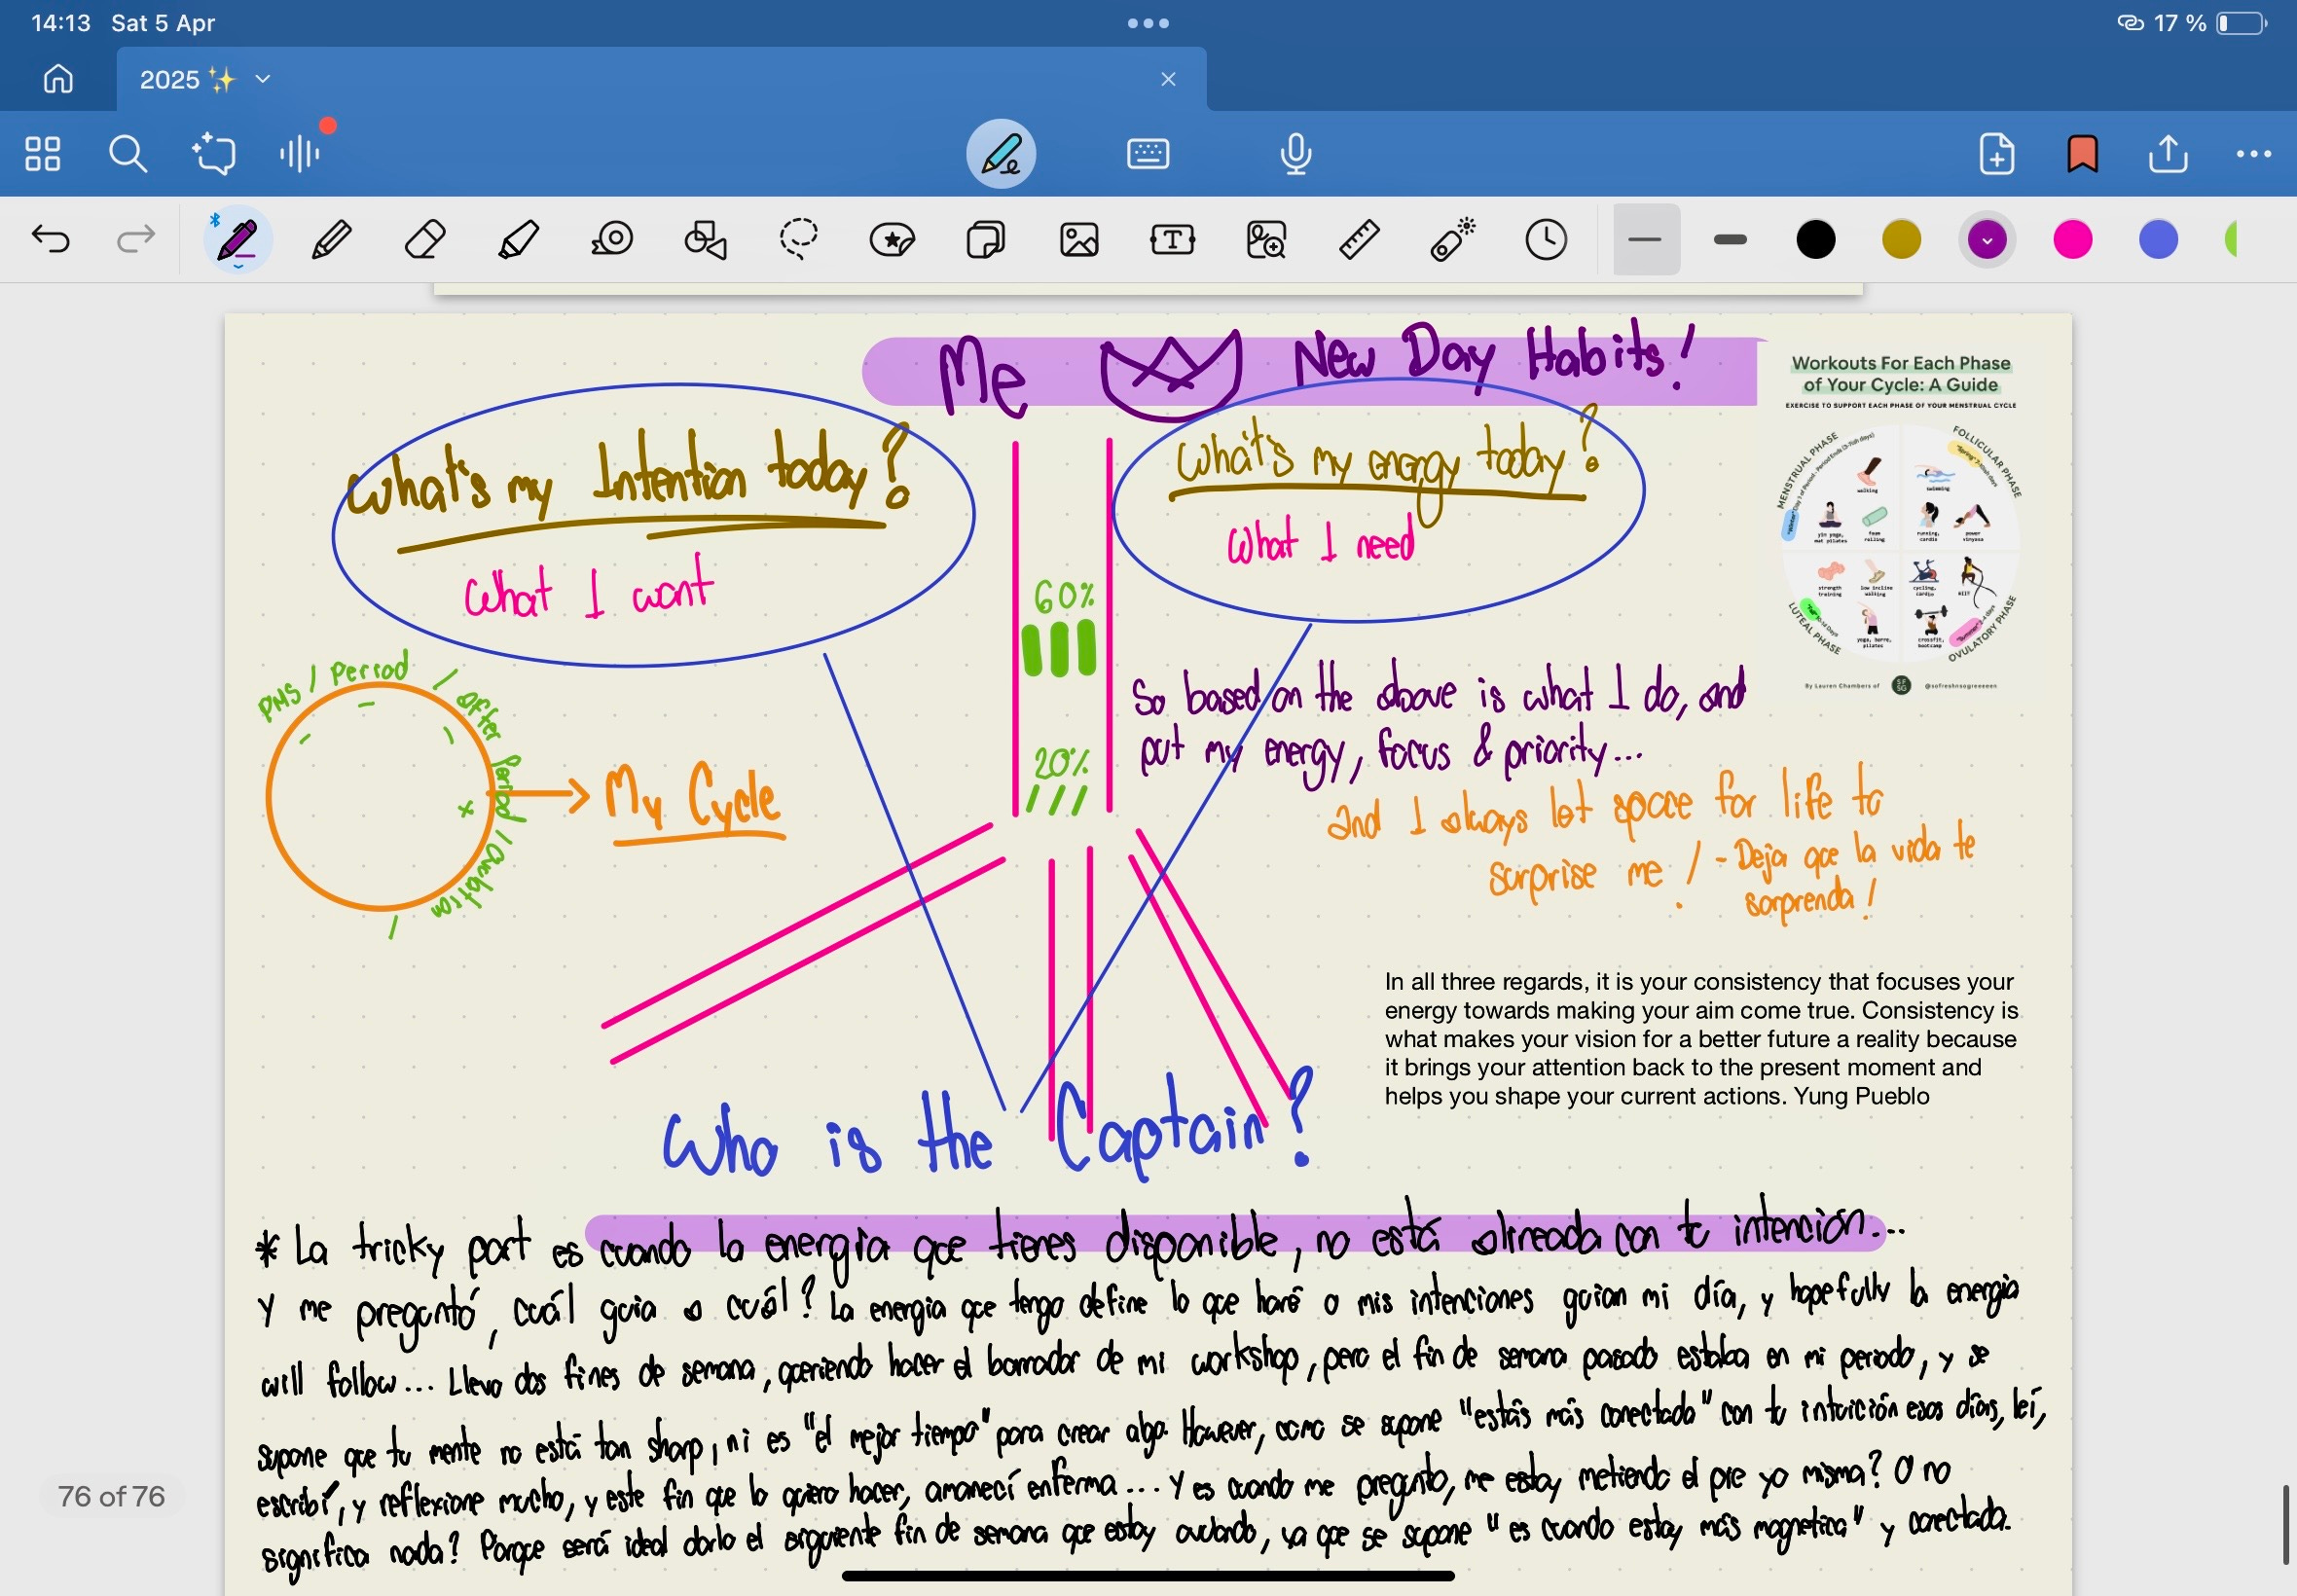Undo the last stroke

pyautogui.click(x=51, y=240)
